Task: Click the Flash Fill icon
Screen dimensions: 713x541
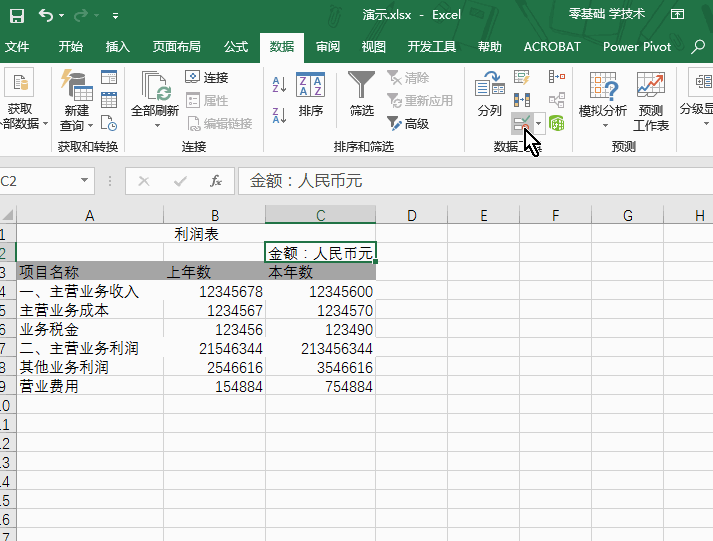Action: [x=522, y=77]
